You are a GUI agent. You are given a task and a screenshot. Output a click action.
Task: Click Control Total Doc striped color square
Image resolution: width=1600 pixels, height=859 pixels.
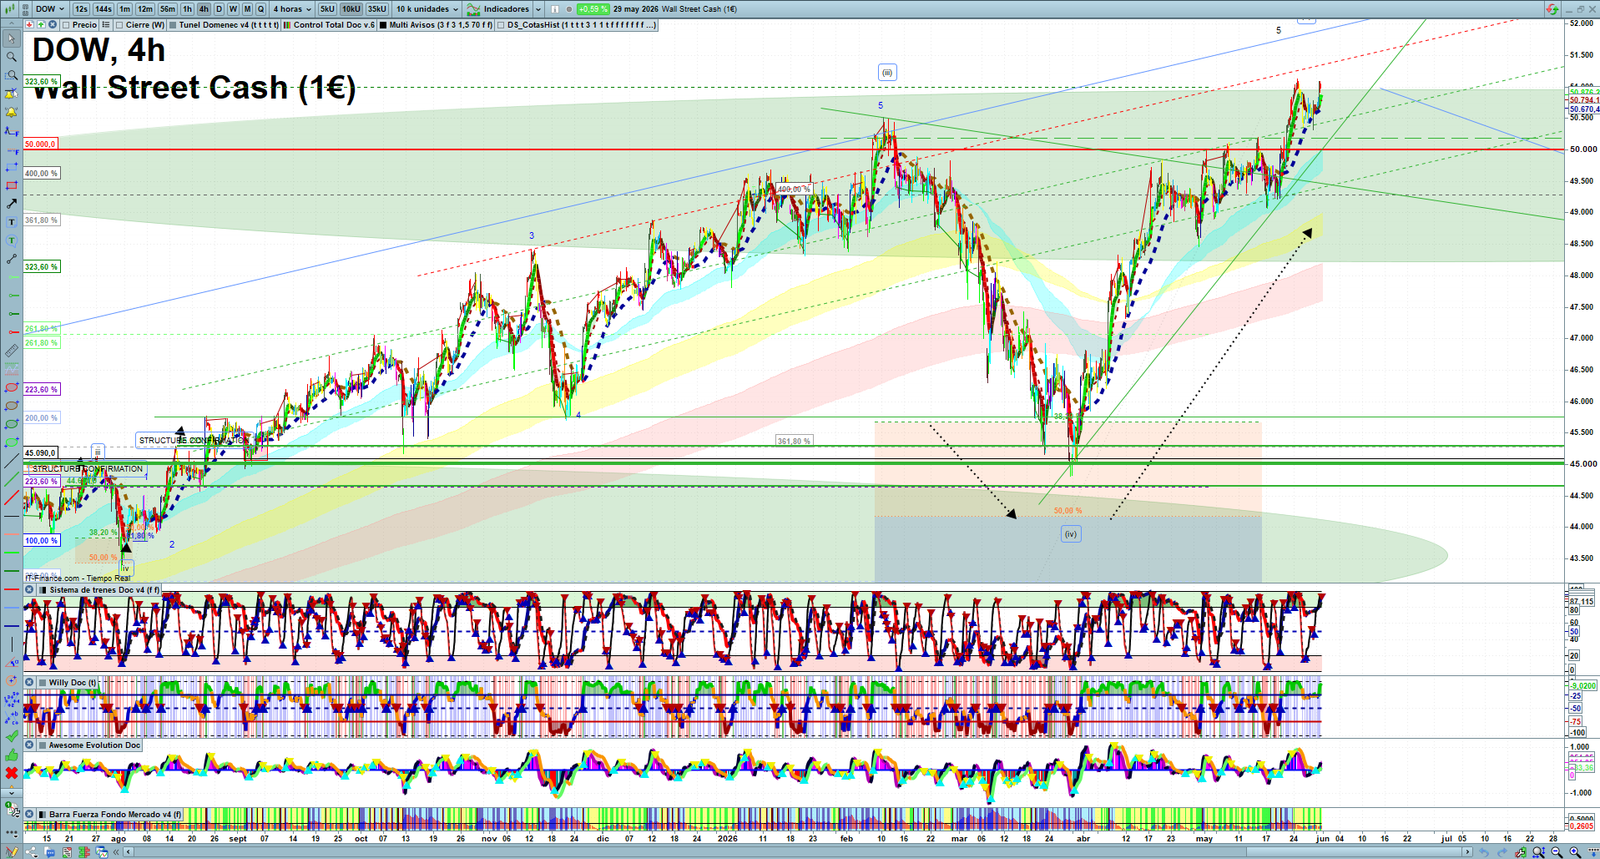tap(287, 25)
